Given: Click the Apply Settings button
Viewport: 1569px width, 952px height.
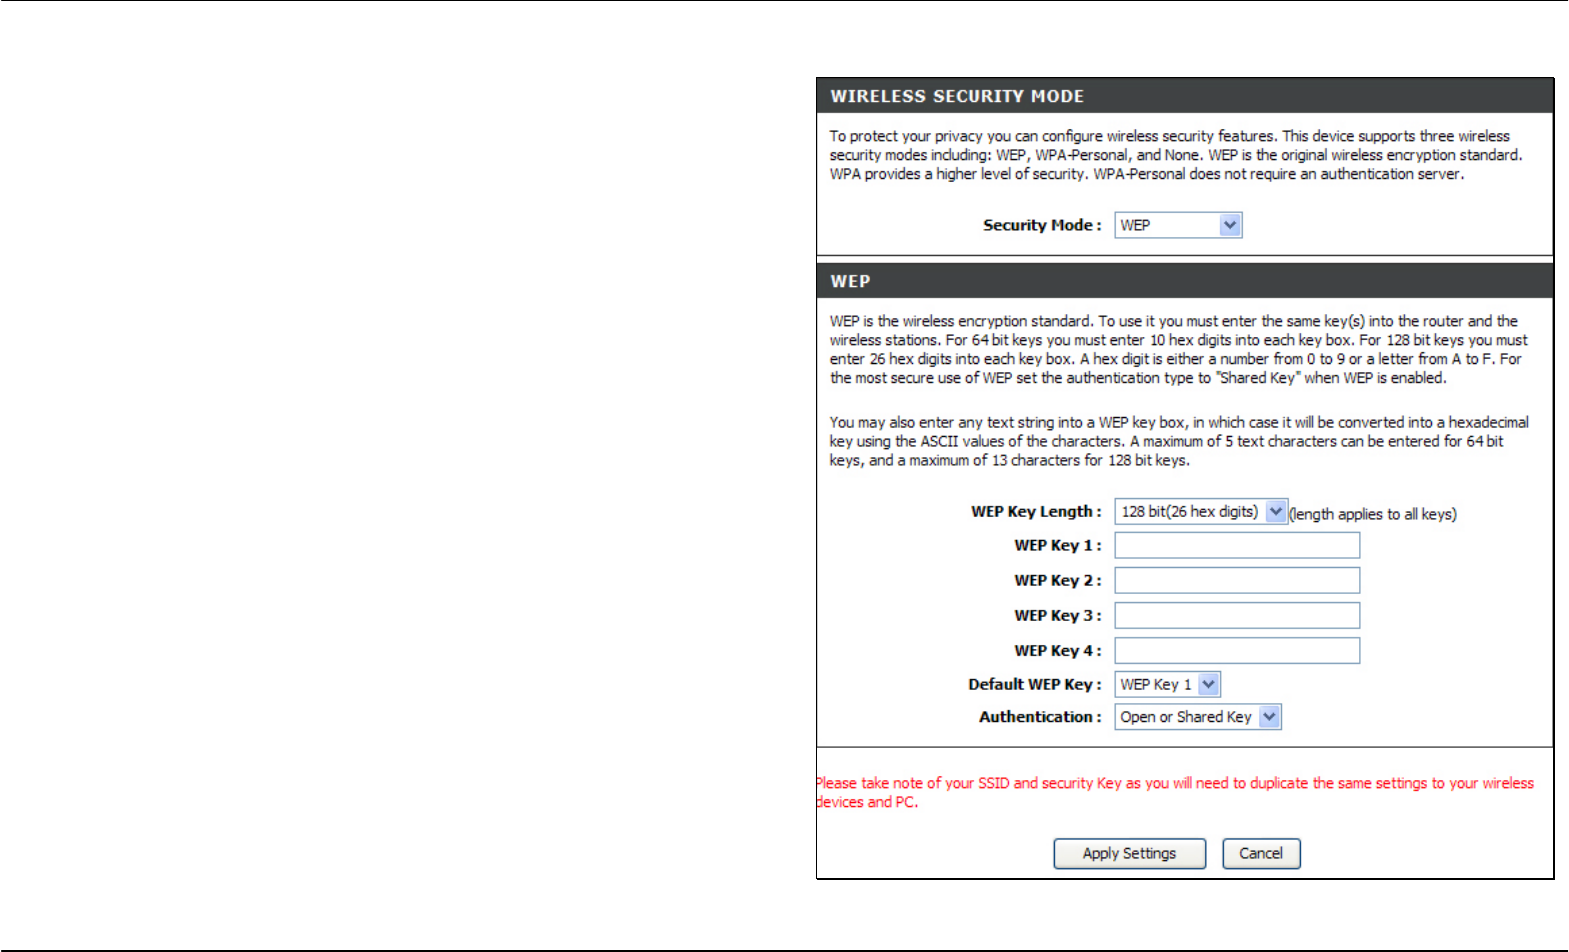Looking at the screenshot, I should click(1130, 853).
